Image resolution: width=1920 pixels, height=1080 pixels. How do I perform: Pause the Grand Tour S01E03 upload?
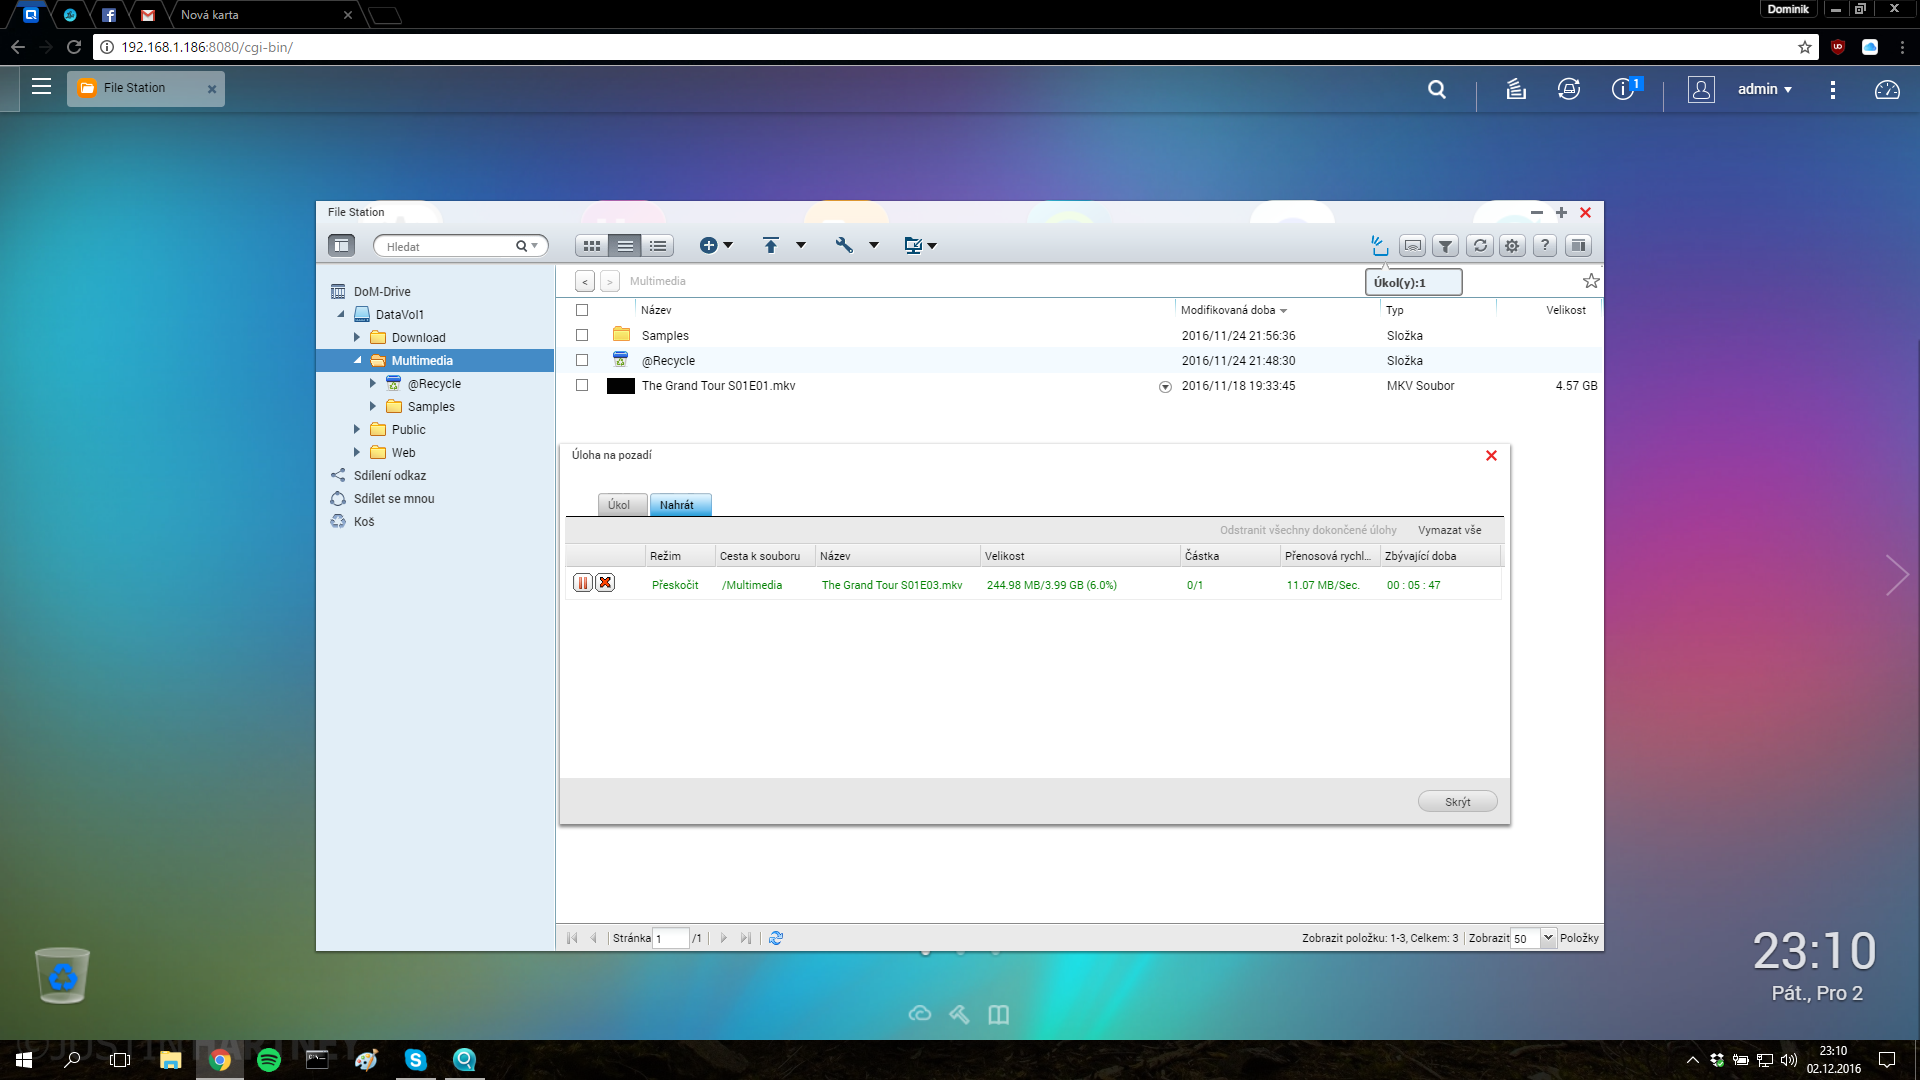pyautogui.click(x=583, y=584)
